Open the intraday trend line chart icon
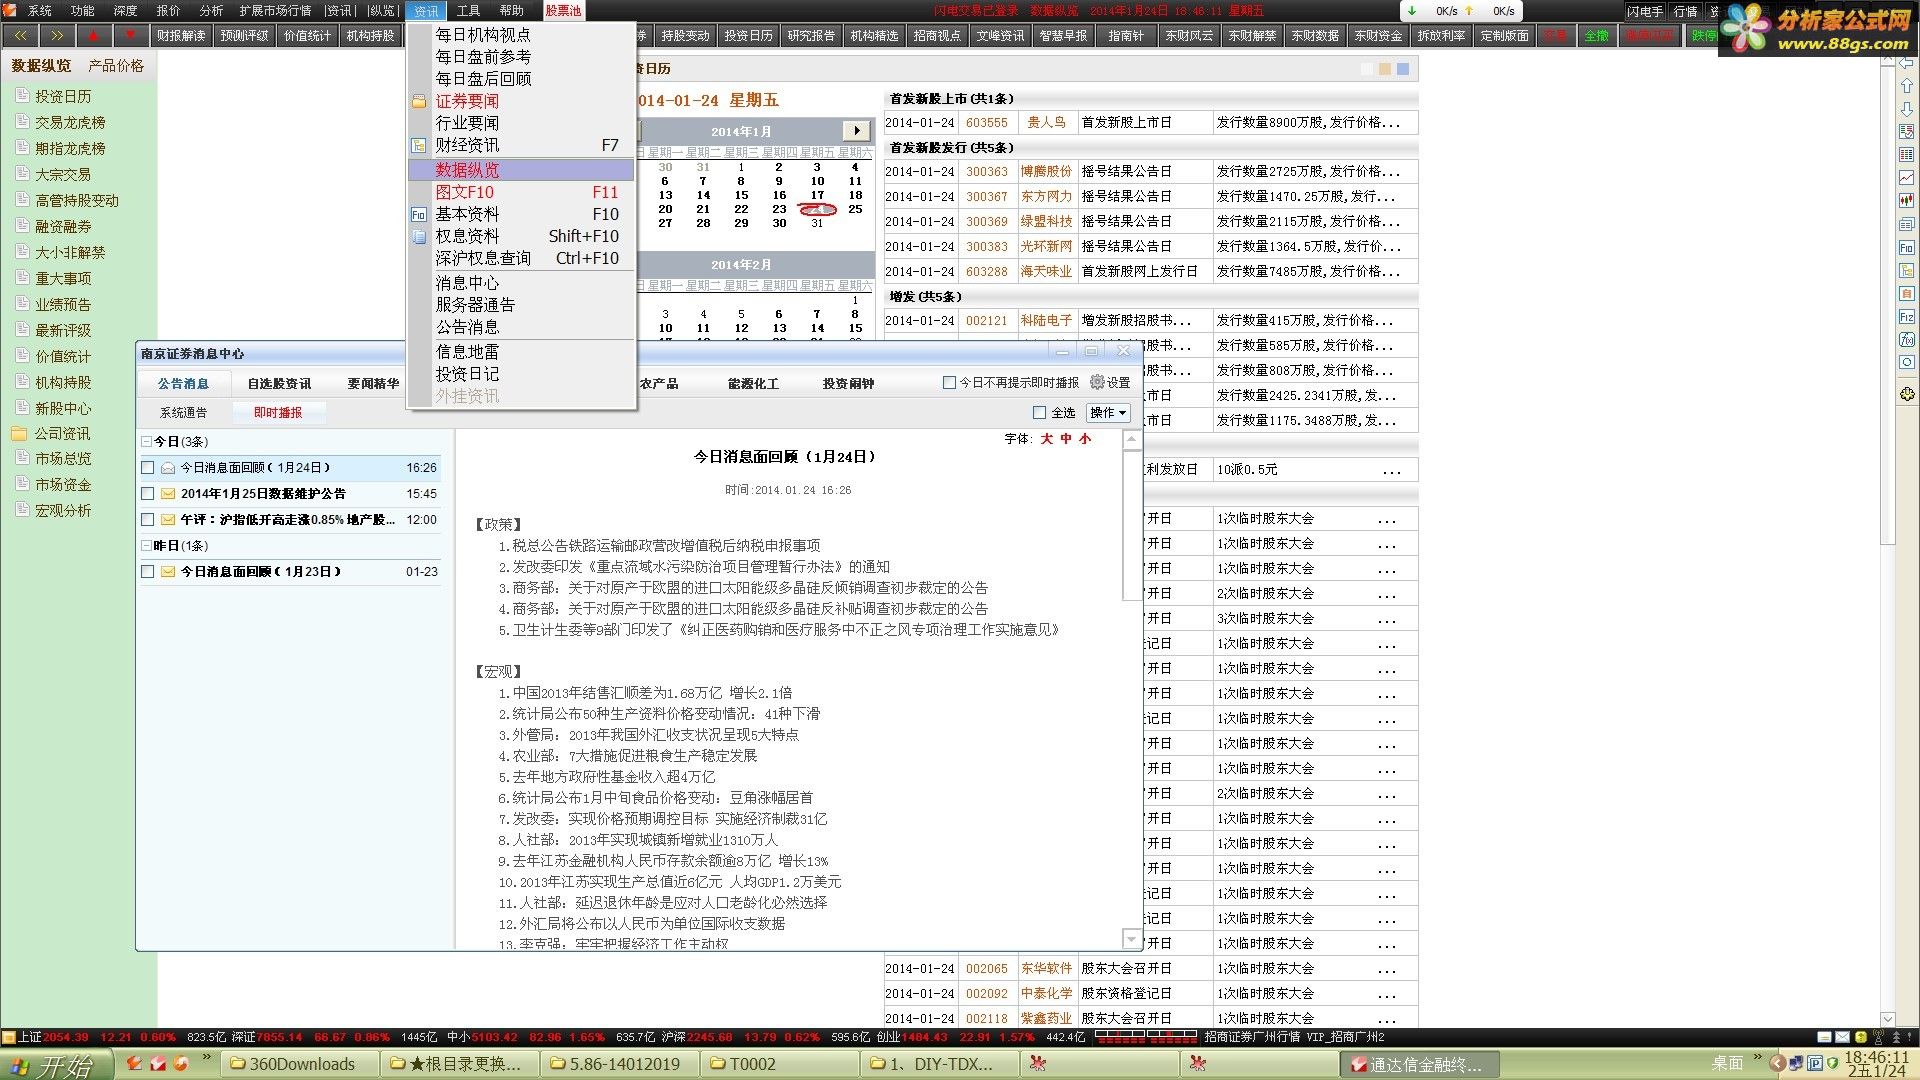Viewport: 1920px width, 1080px height. pos(1907,178)
